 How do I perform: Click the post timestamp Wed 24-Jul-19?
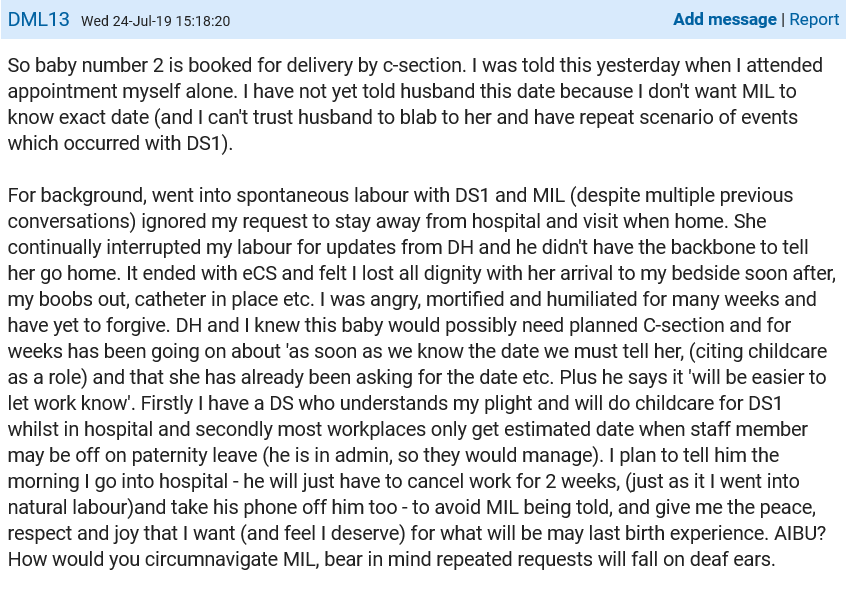click(155, 21)
